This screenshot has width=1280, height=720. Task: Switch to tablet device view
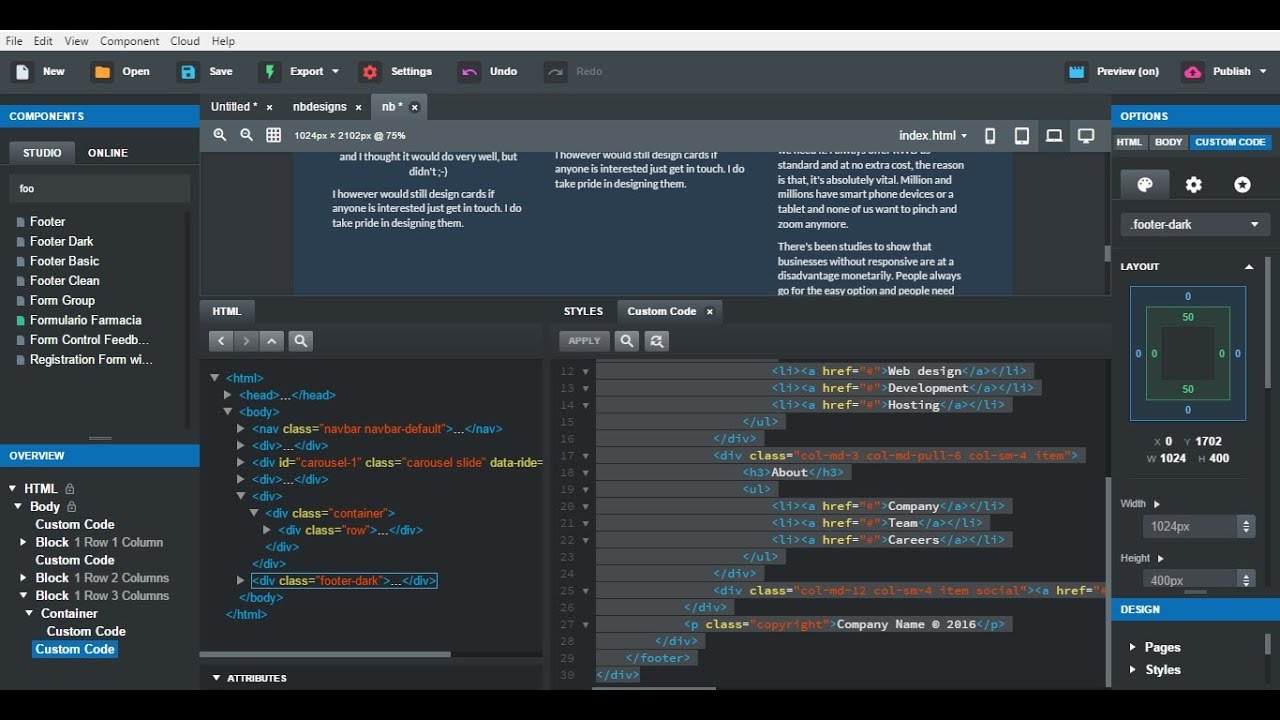1022,136
